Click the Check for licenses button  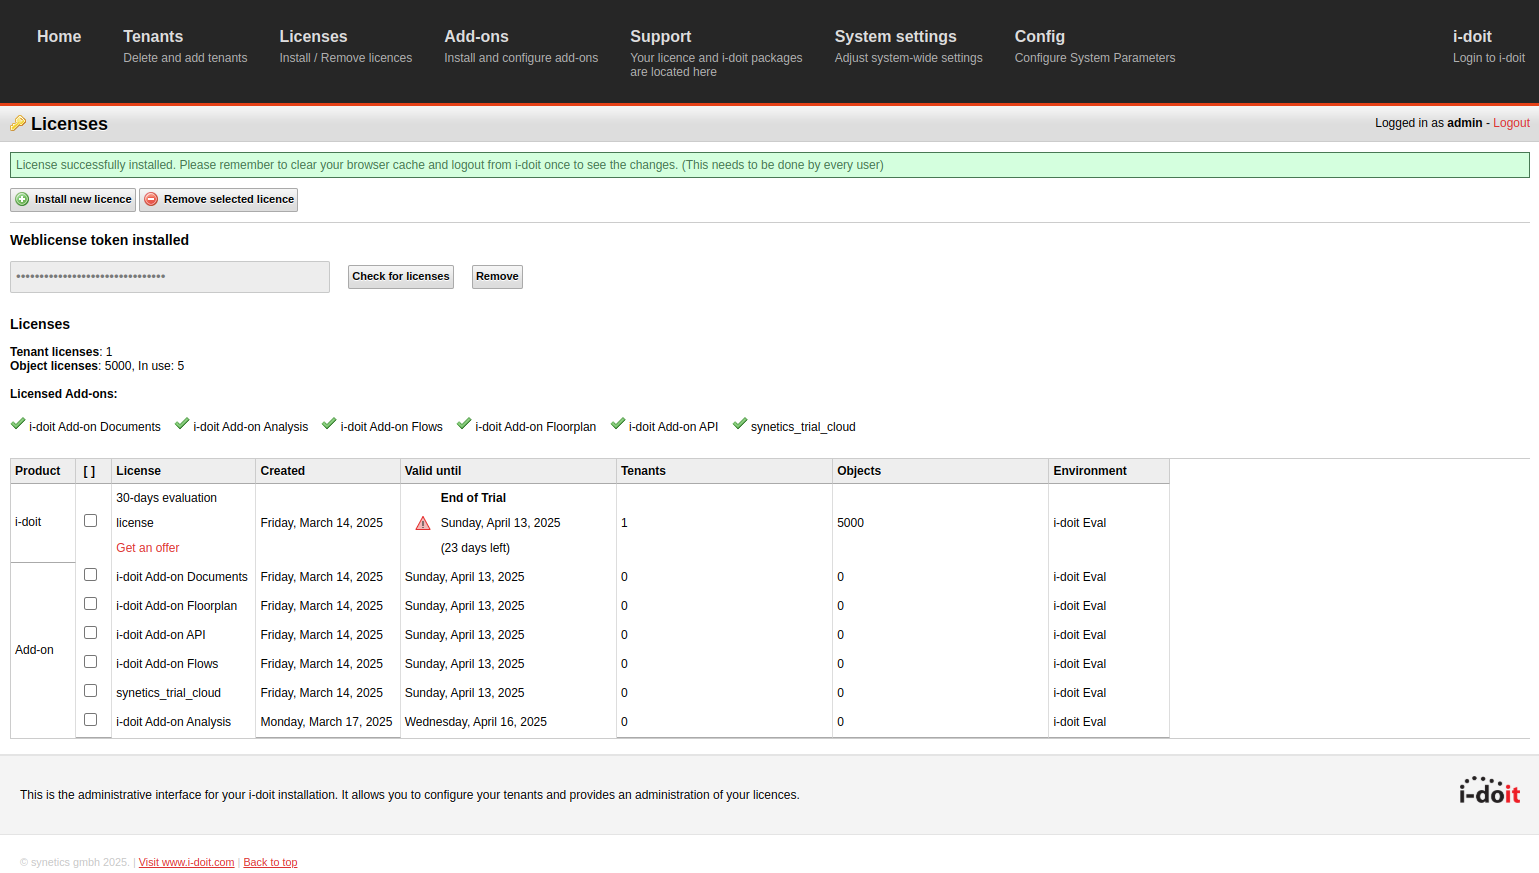401,277
